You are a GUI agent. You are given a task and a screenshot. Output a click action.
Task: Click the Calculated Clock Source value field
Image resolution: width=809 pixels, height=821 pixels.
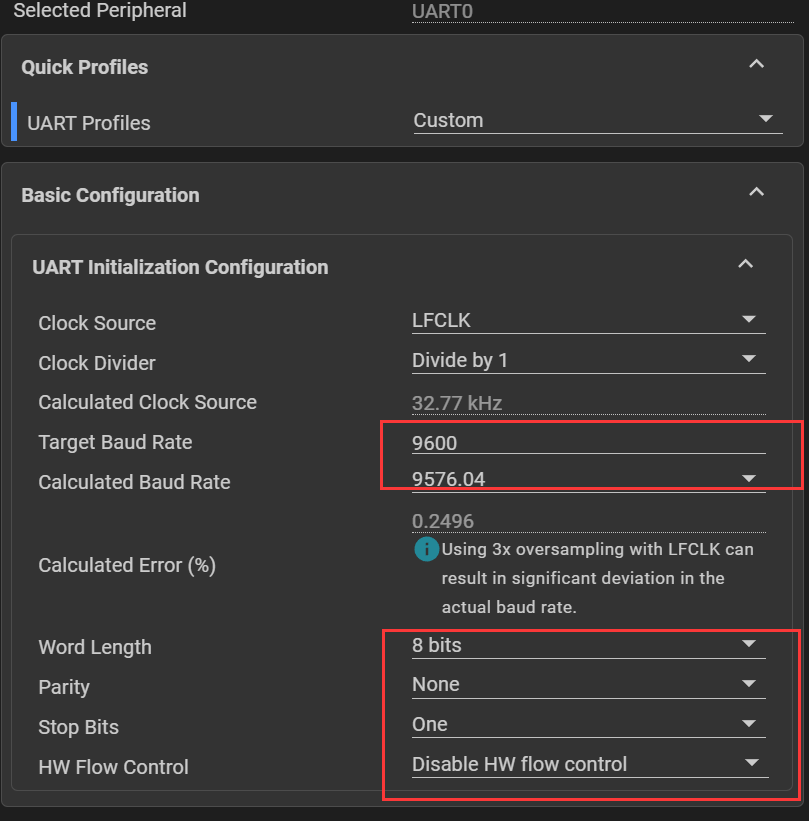pyautogui.click(x=588, y=403)
